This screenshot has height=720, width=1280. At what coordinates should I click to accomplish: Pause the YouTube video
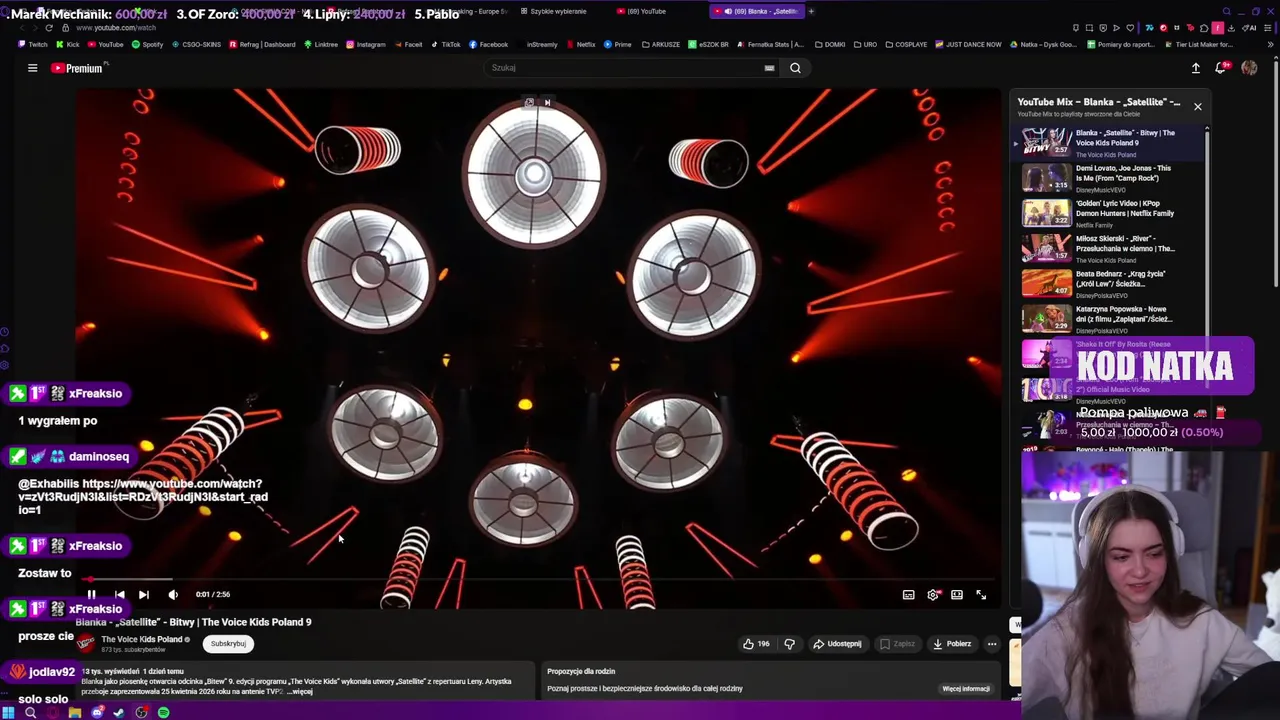point(91,594)
